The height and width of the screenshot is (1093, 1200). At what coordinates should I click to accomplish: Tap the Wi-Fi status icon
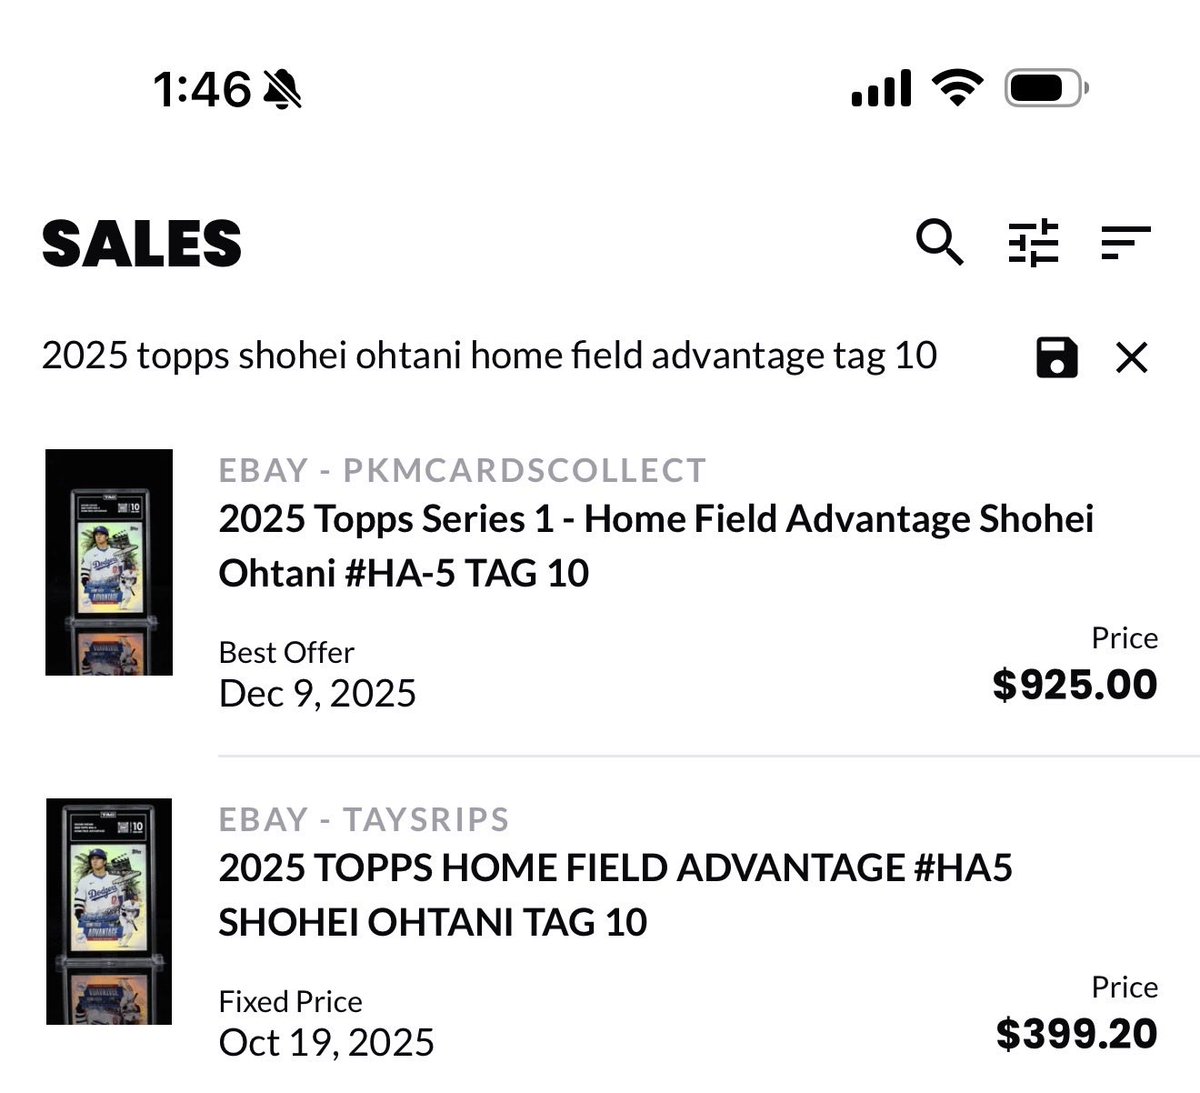click(957, 88)
